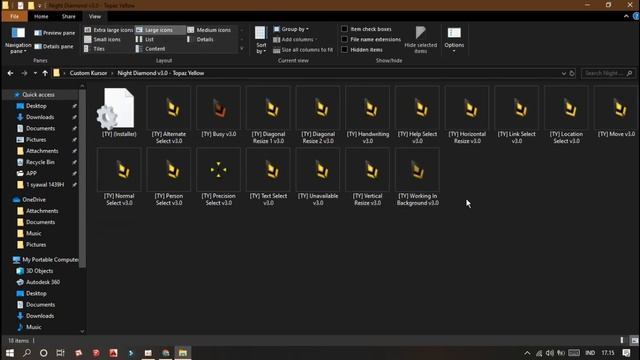Viewport: 640px width, 360px height.
Task: Select the [TY] Person Select v3.0 file
Action: [x=169, y=177]
